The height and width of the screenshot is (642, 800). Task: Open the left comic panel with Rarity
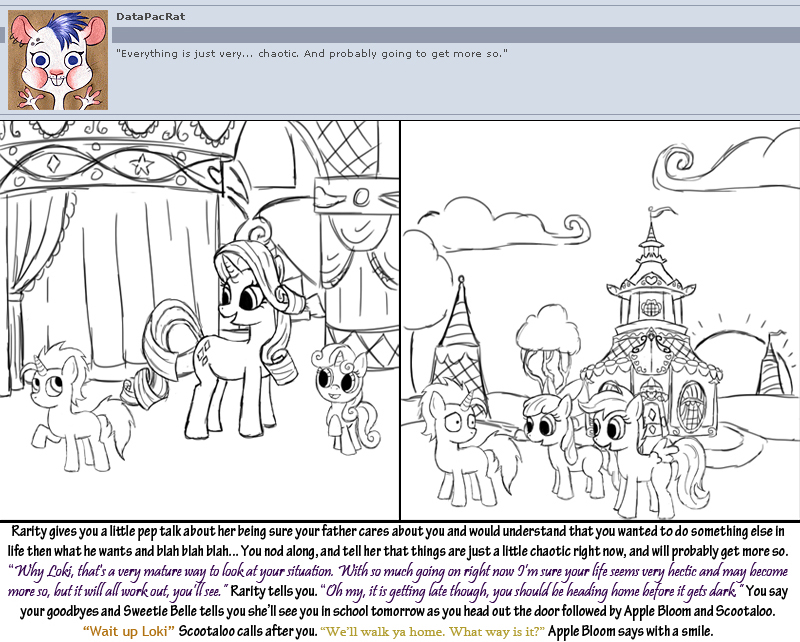tap(199, 320)
